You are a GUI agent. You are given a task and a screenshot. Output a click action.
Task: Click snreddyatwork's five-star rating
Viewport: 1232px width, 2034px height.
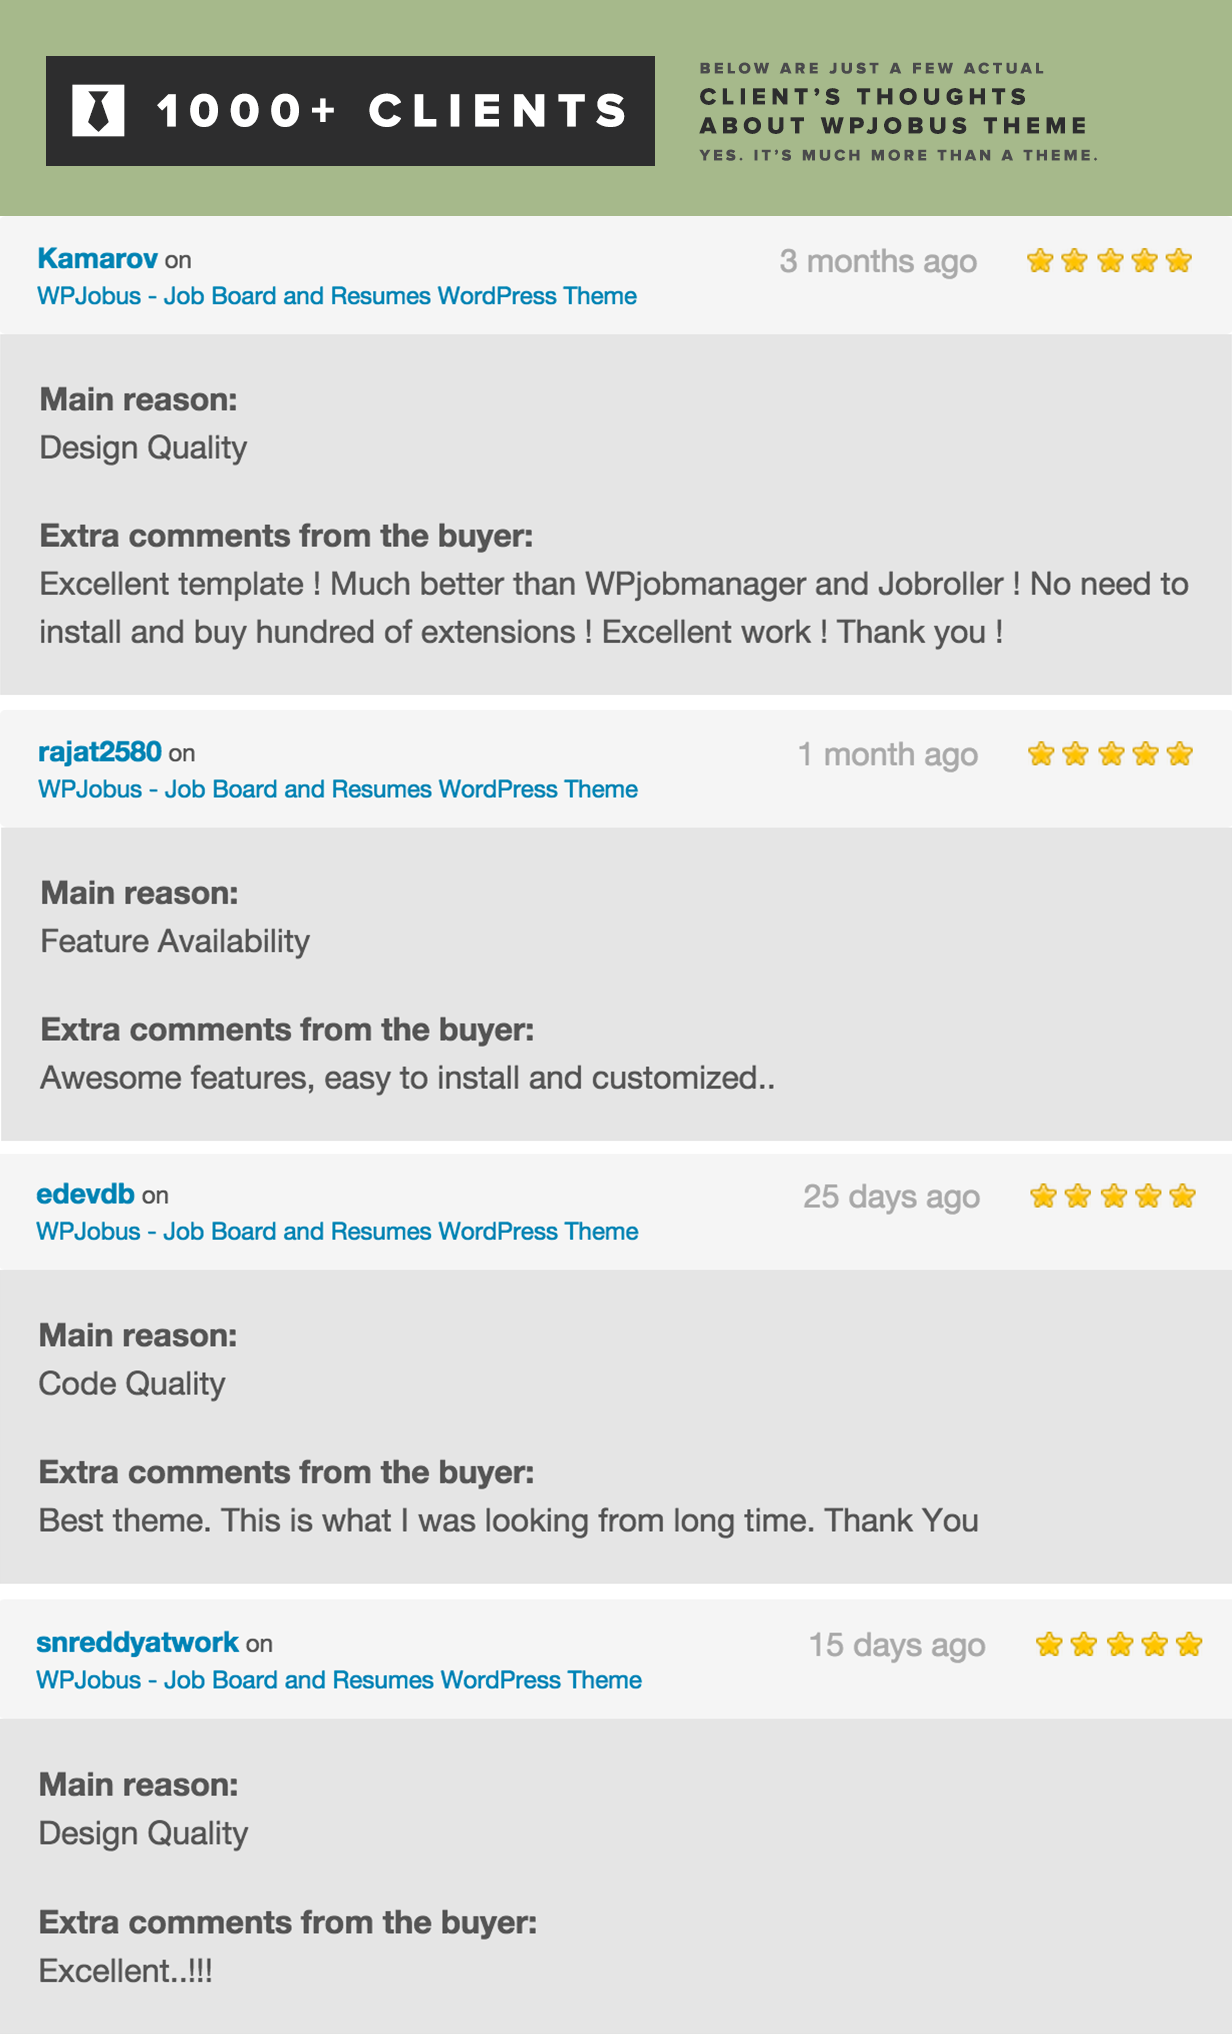coord(1118,1644)
